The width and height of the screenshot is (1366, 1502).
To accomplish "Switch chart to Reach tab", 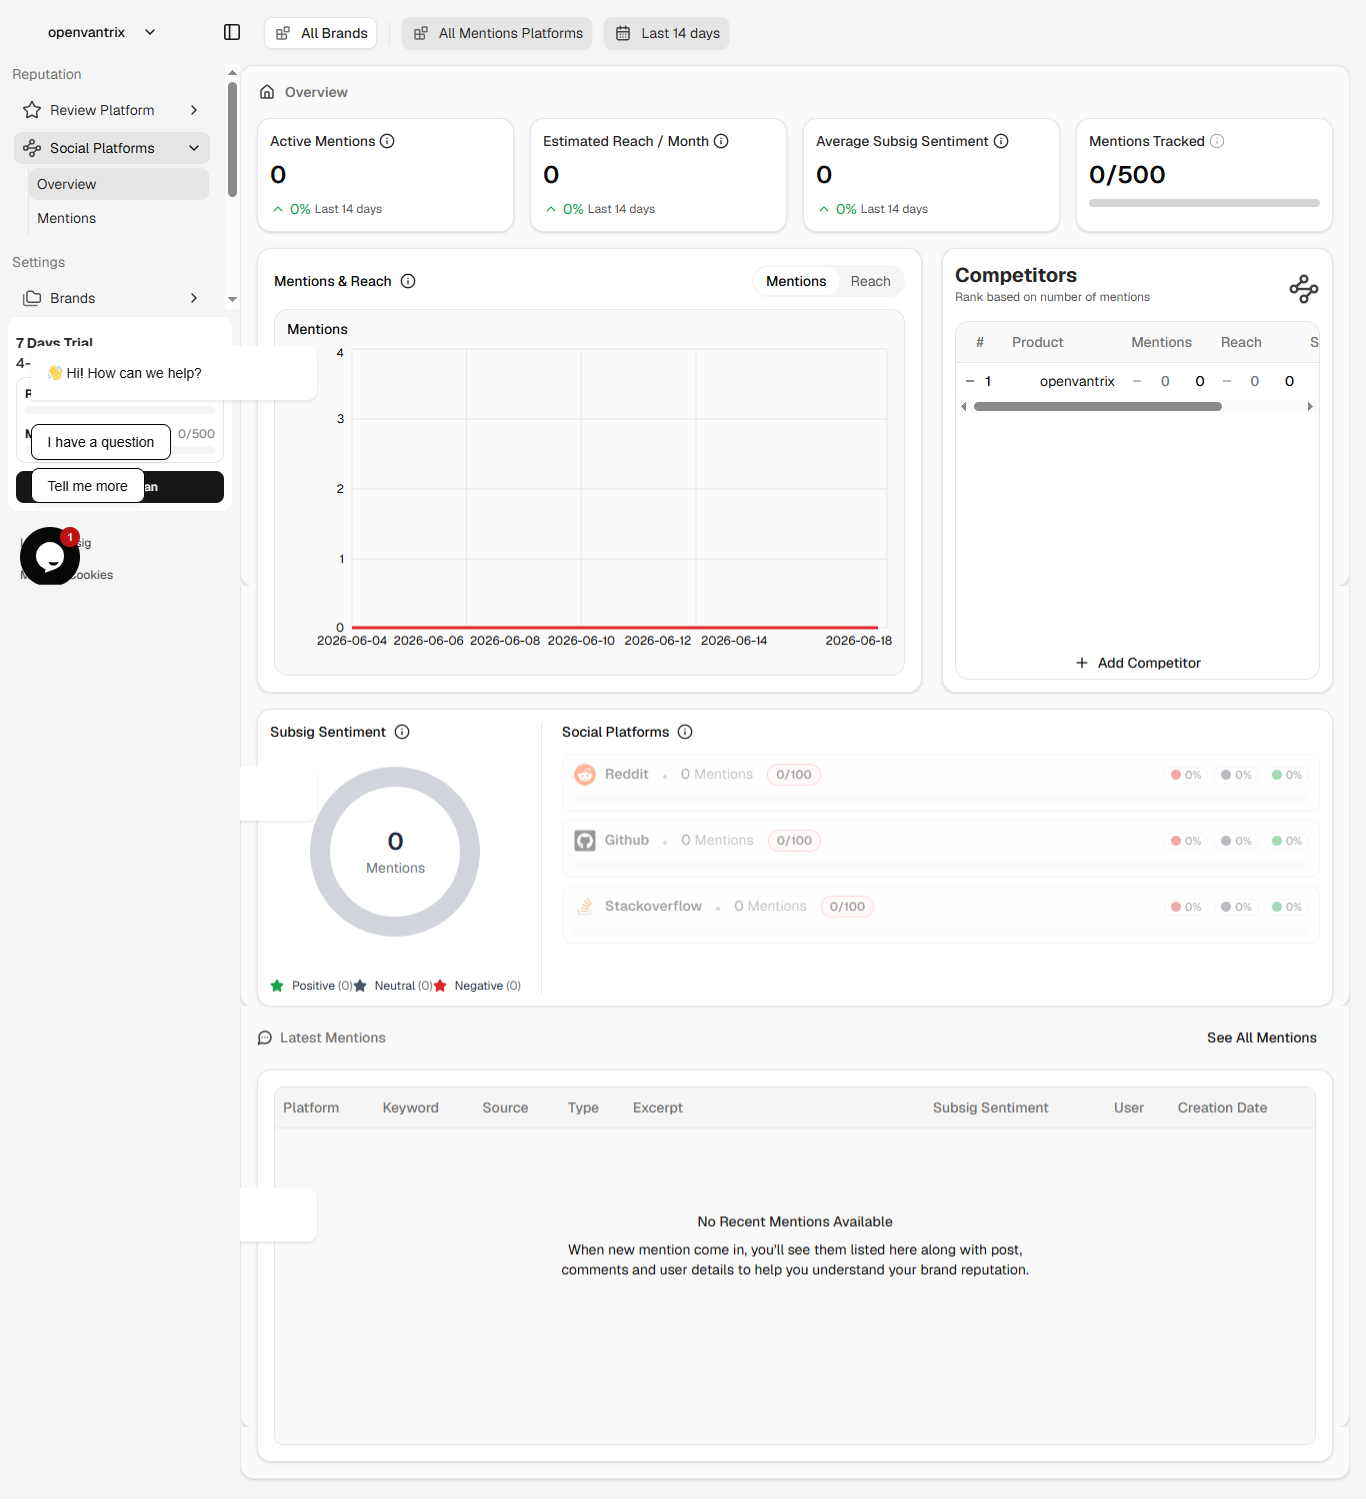I will (x=870, y=281).
